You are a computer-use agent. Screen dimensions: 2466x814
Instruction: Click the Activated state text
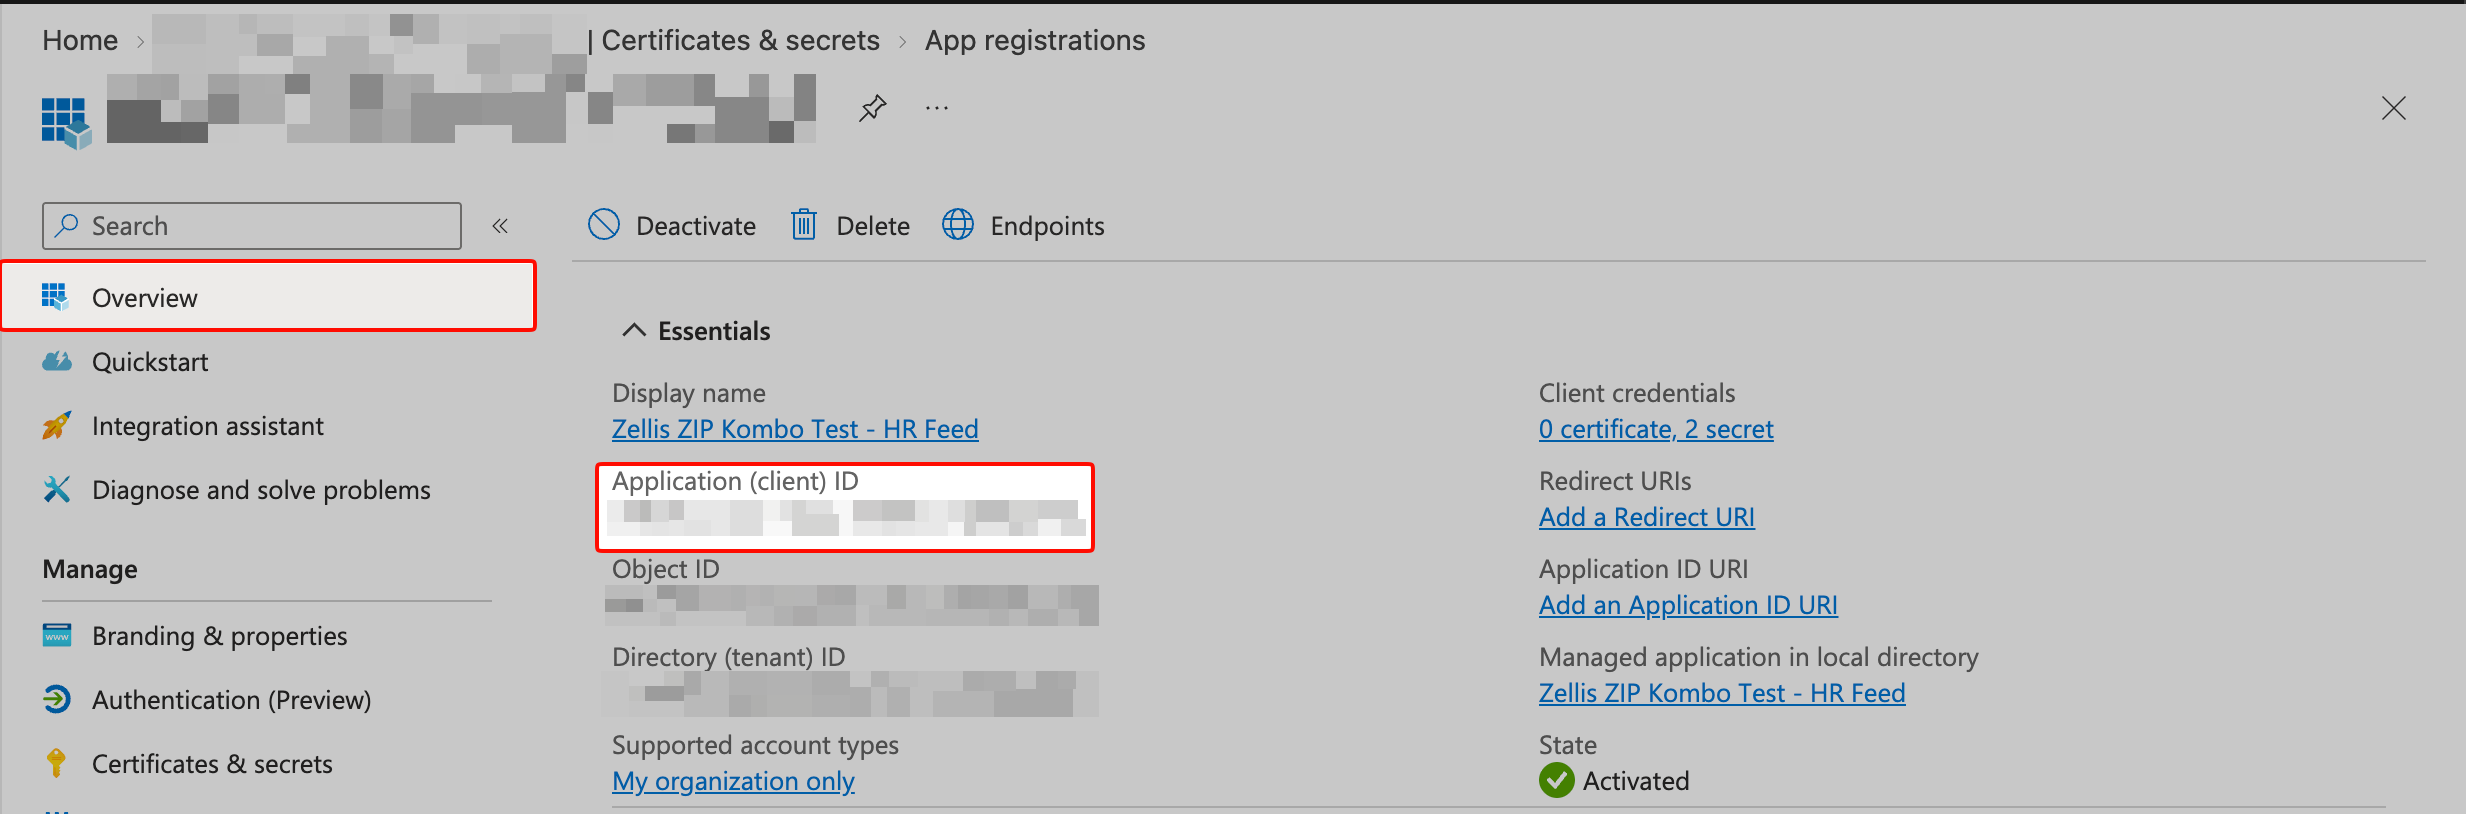click(1636, 781)
